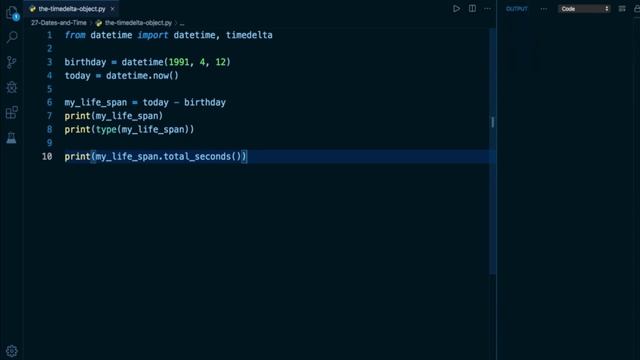Screen dimensions: 640x360
Task: Click the breadcrumb ellipsis symbol item
Action: click(x=182, y=23)
